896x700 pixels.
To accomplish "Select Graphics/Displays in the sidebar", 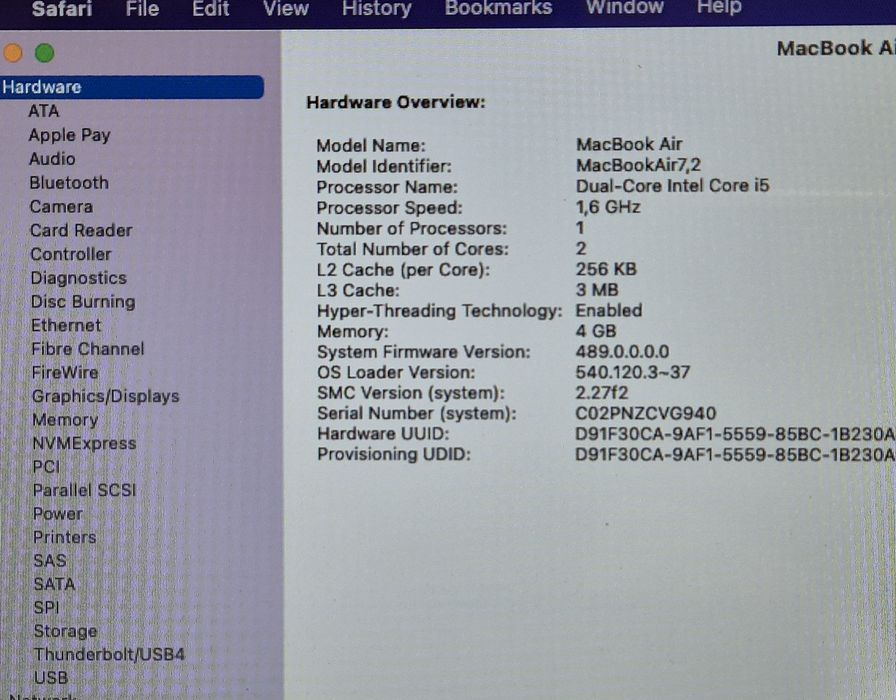I will click(x=105, y=397).
